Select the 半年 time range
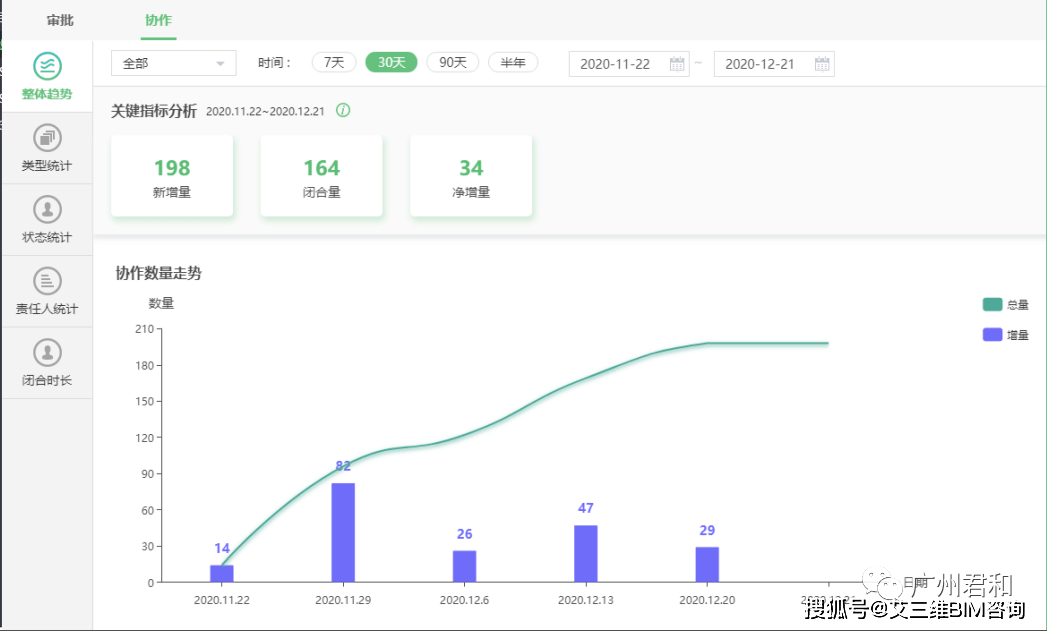Viewport: 1047px width, 631px height. point(513,62)
